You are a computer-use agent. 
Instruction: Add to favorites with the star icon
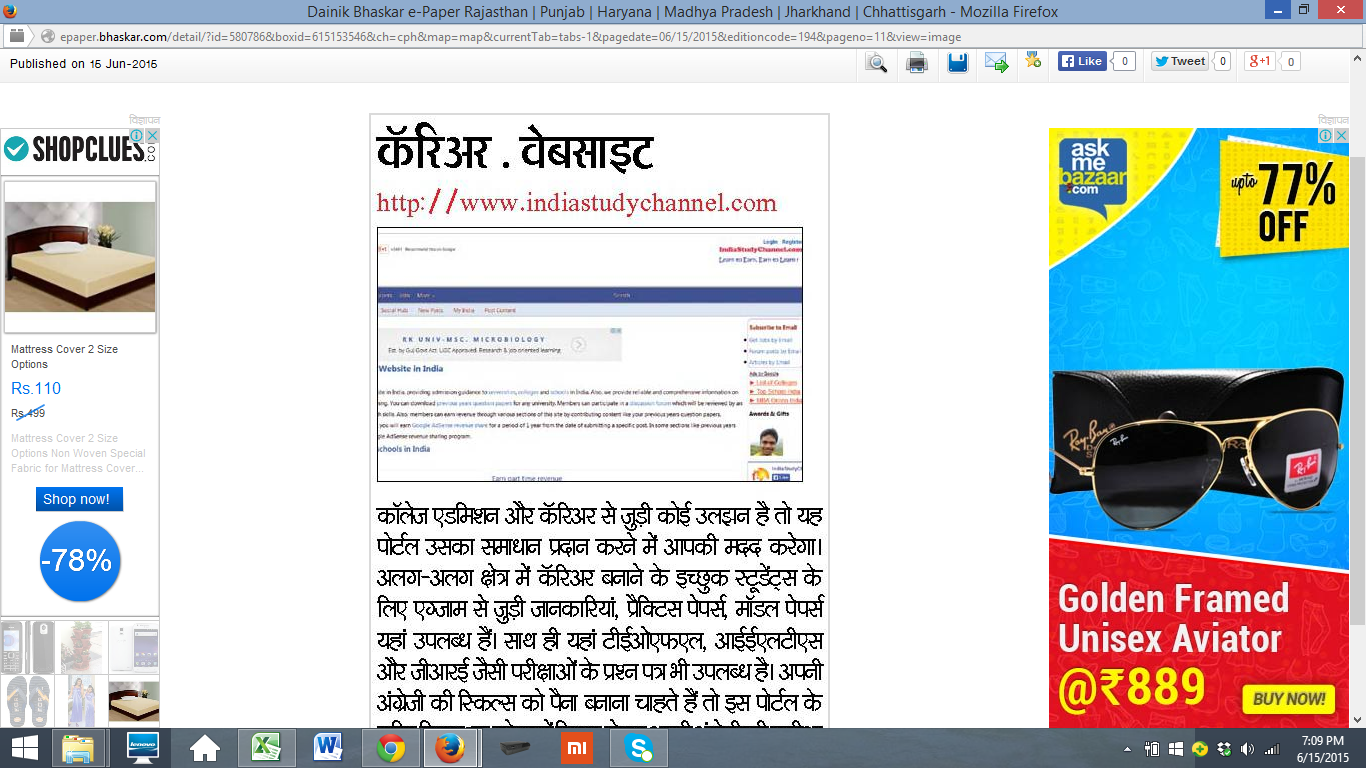click(x=1033, y=61)
